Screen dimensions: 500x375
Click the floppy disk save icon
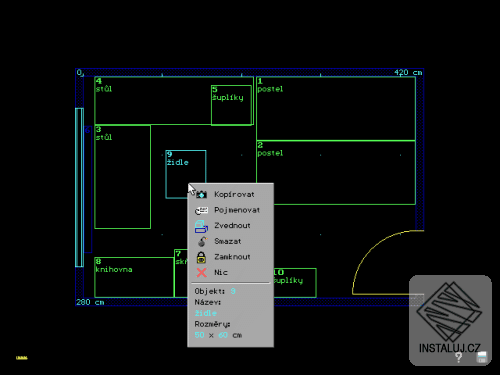[482, 357]
